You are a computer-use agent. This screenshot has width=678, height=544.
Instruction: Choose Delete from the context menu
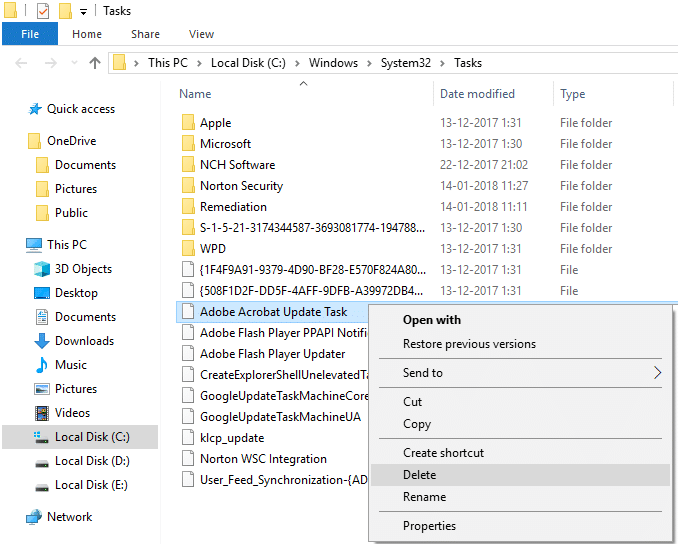pos(419,475)
